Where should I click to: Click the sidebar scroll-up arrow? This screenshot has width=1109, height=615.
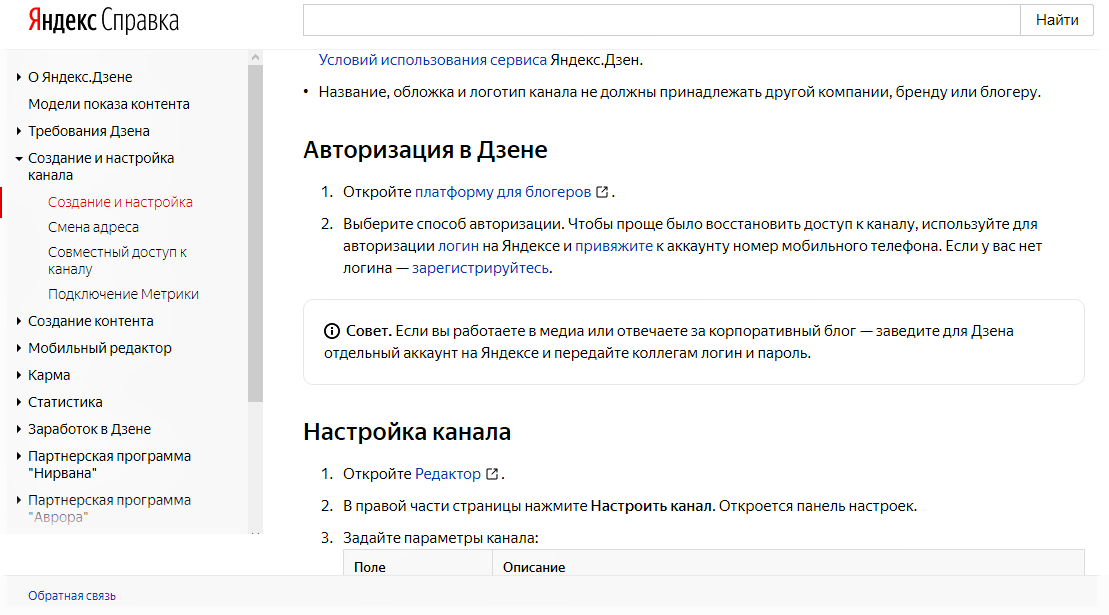(255, 57)
